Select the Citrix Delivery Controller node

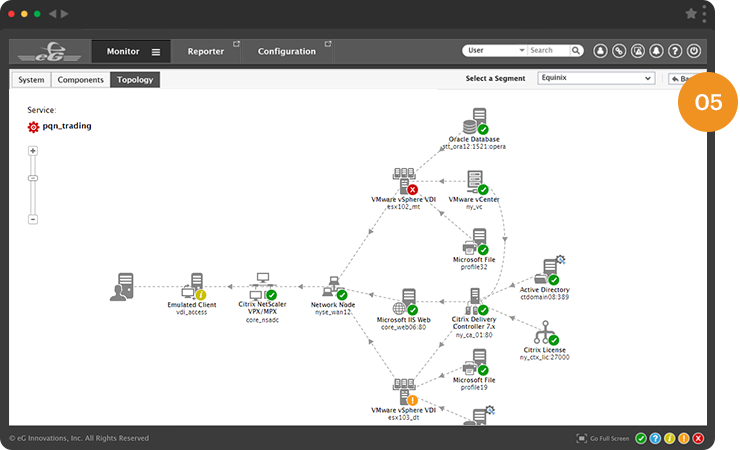[476, 302]
